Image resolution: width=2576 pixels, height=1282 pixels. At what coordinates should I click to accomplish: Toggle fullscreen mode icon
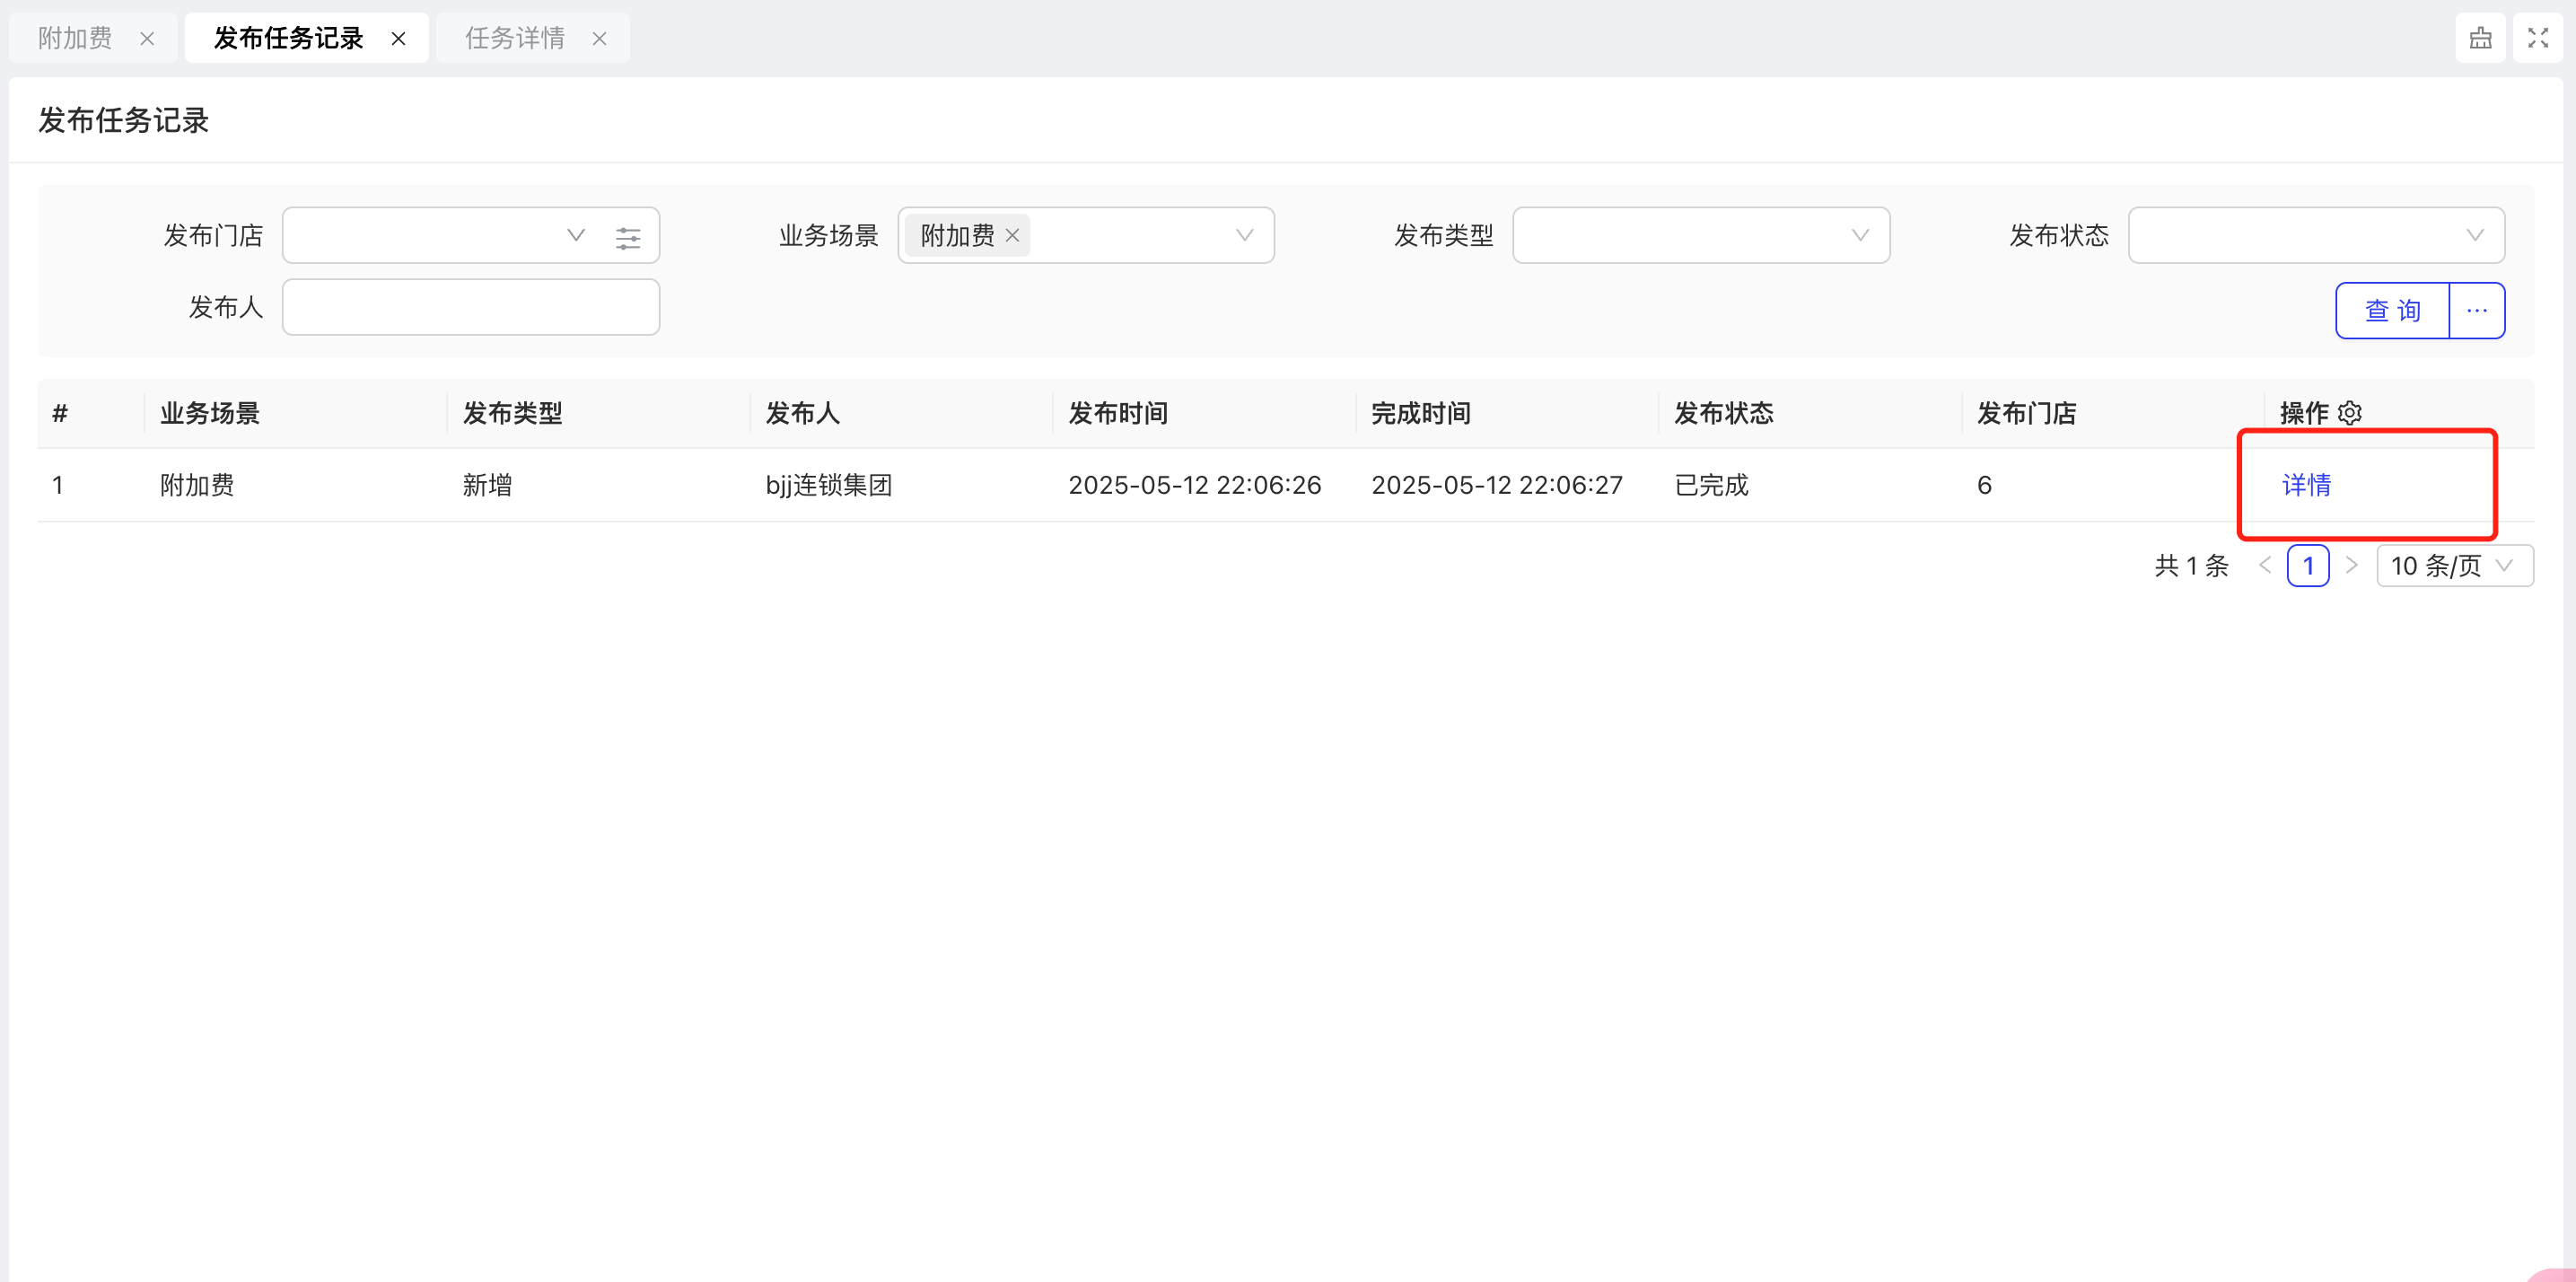pos(2538,38)
